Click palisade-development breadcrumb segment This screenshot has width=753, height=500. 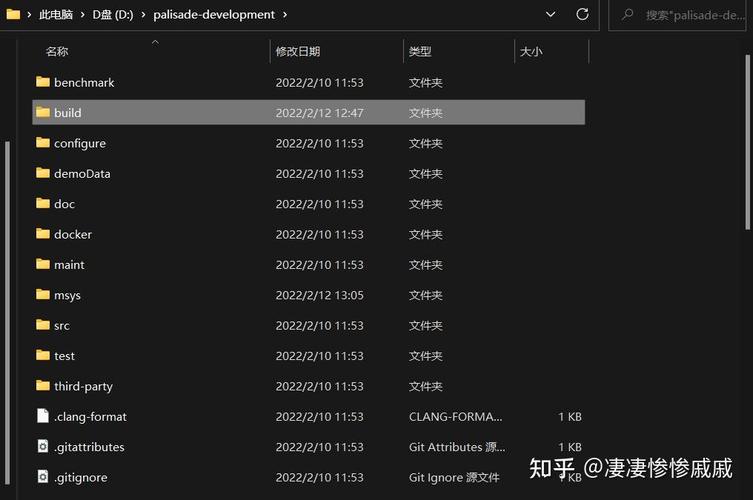tap(214, 15)
